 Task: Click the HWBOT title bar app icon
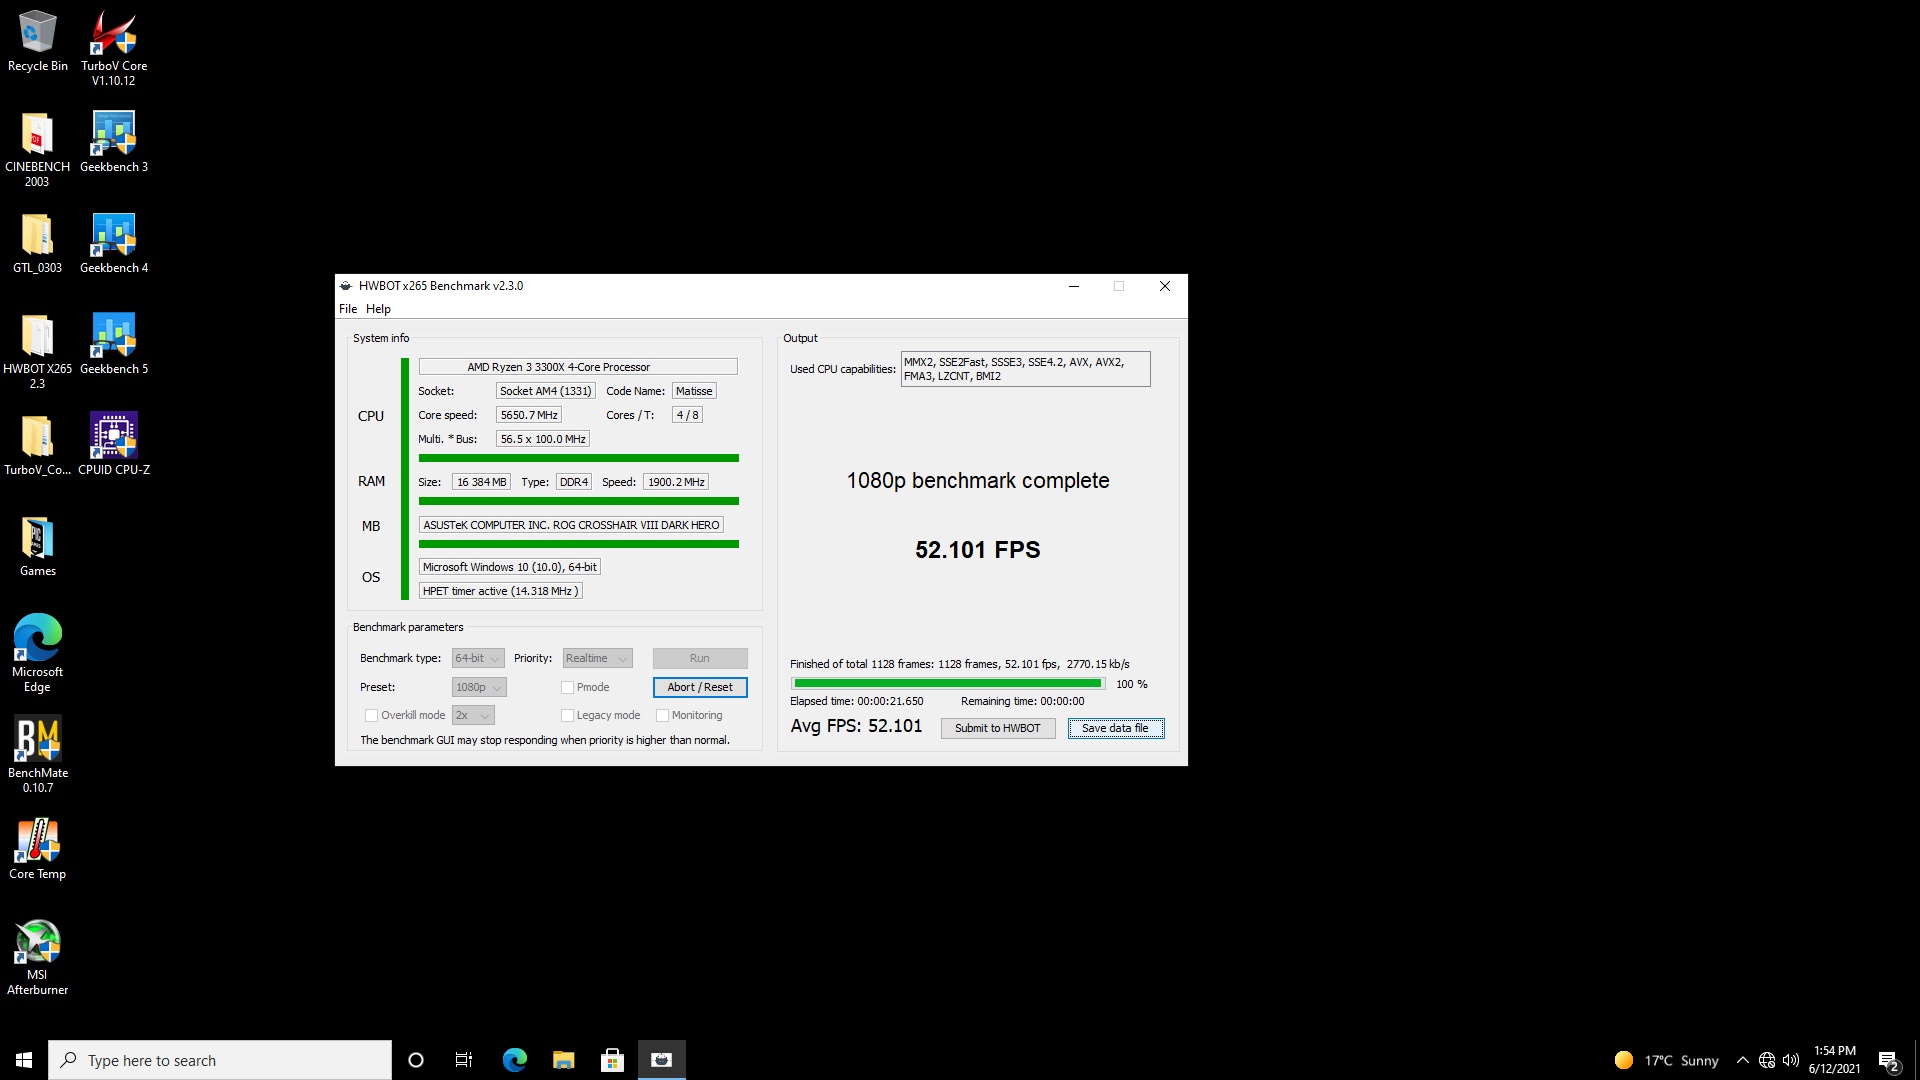(346, 286)
